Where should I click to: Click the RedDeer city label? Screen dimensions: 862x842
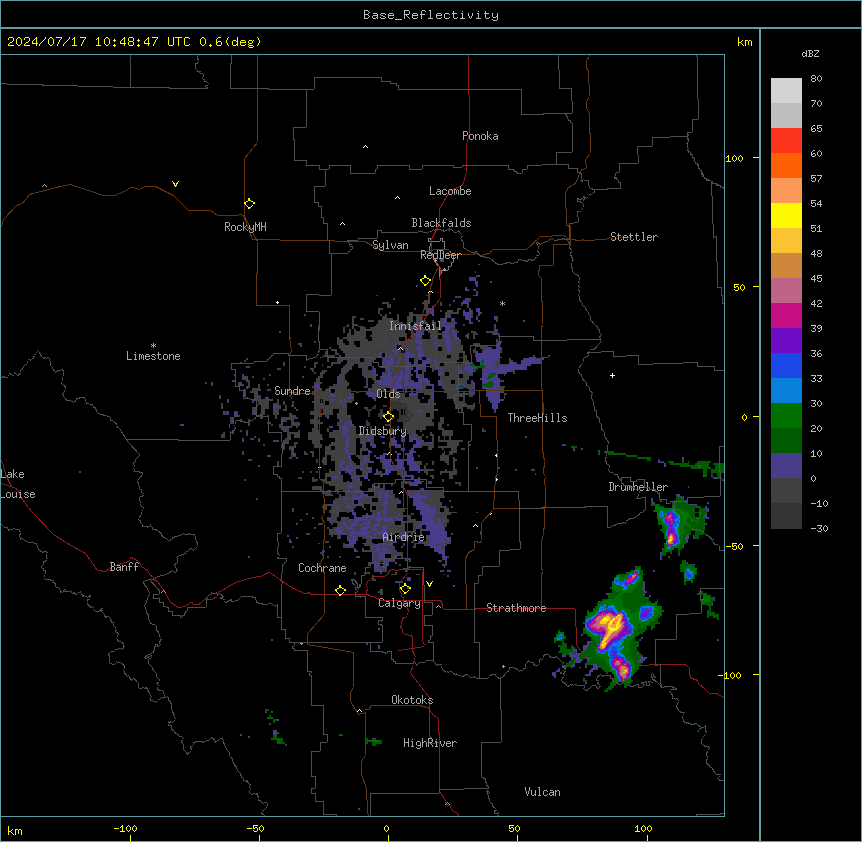(x=440, y=255)
